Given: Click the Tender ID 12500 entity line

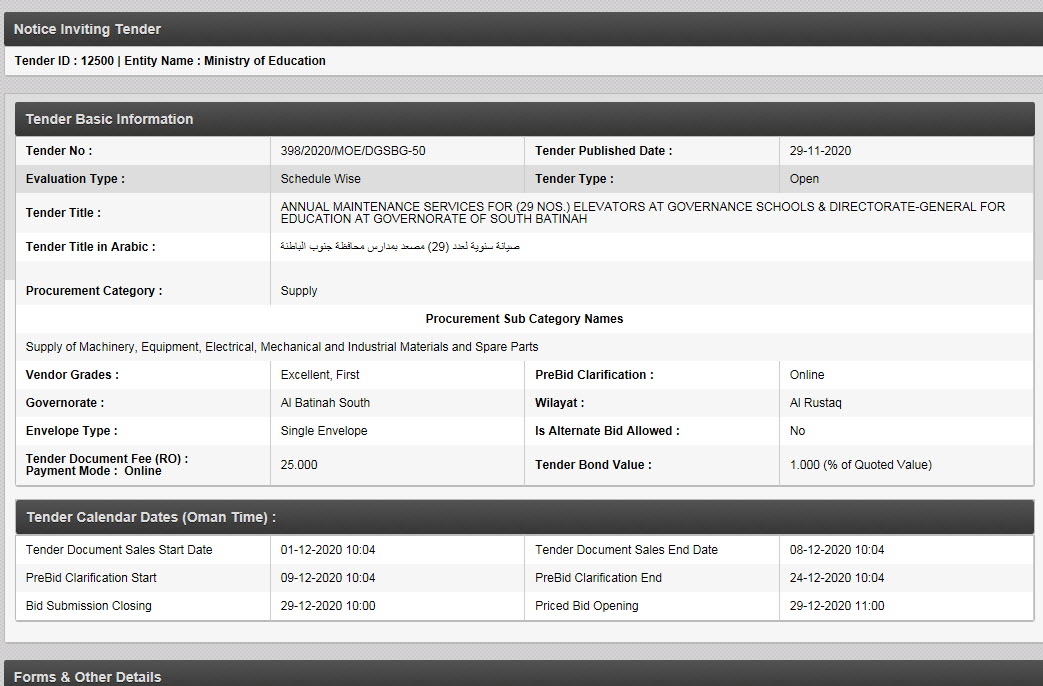Looking at the screenshot, I should pos(170,61).
